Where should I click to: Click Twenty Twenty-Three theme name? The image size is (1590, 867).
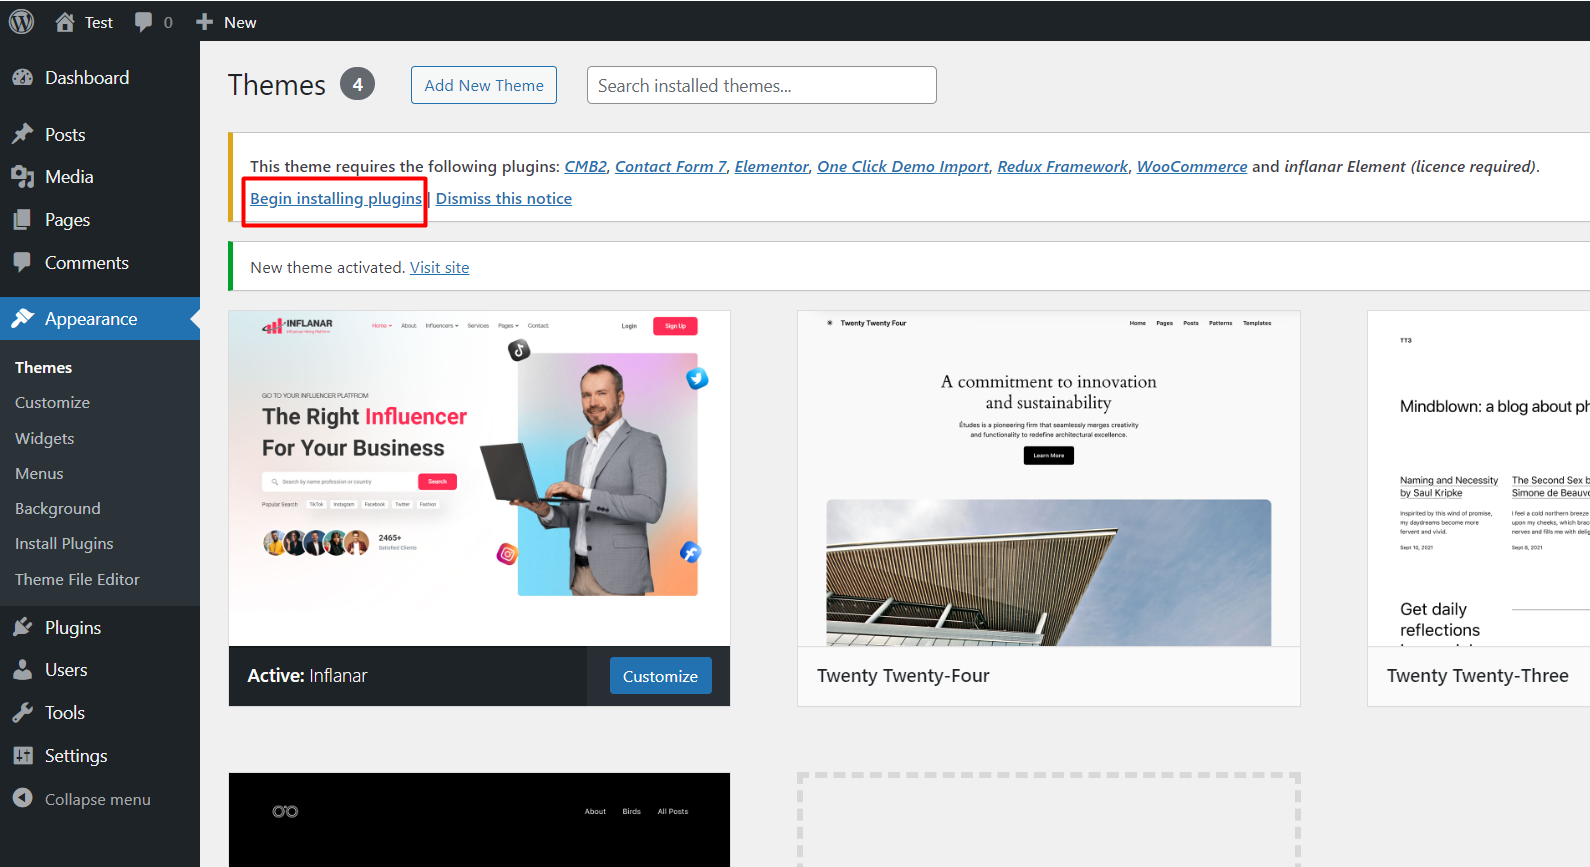pyautogui.click(x=1478, y=676)
